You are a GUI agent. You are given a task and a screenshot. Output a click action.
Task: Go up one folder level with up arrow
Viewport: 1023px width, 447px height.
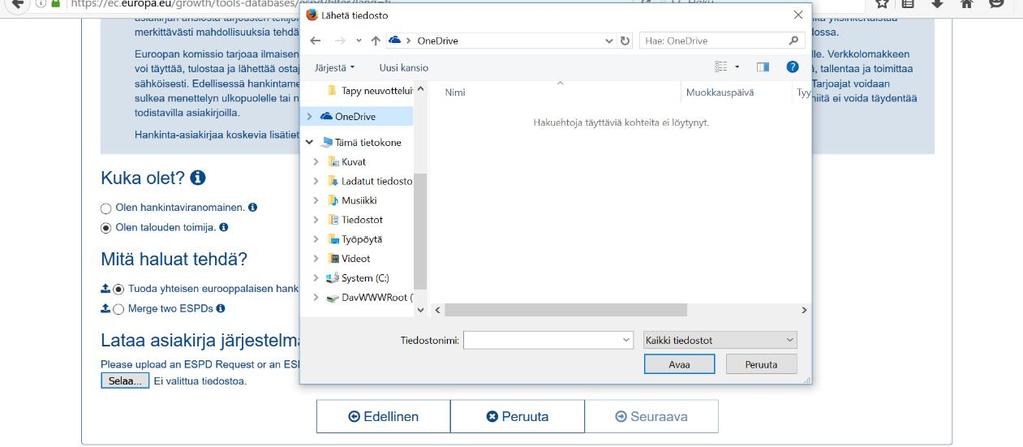click(x=375, y=40)
